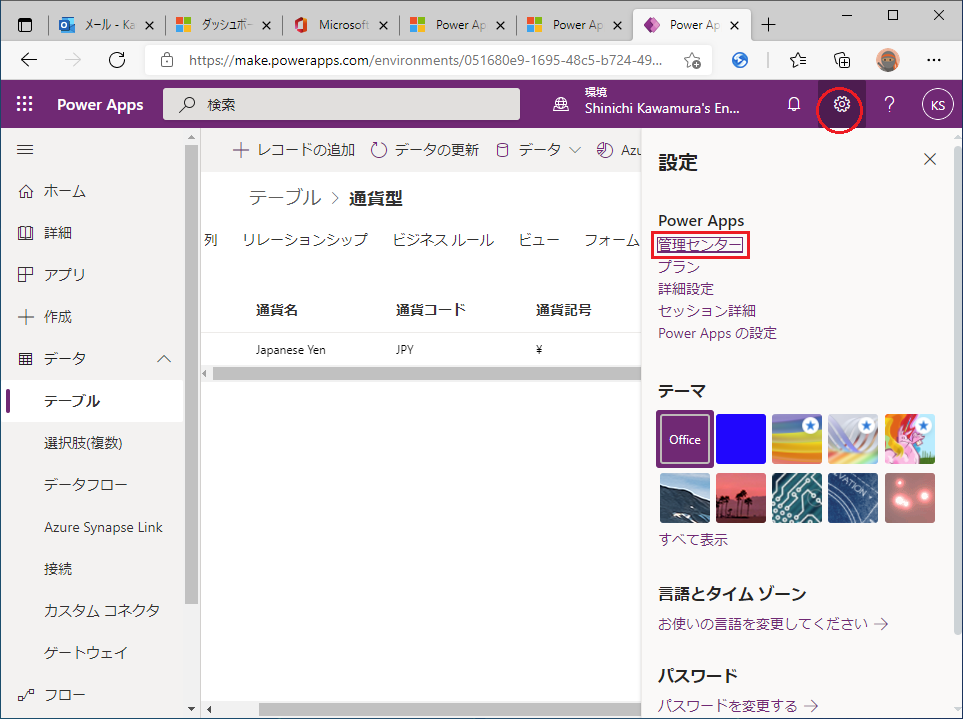This screenshot has width=963, height=719.
Task: Select the palm trees sunset theme
Action: pos(741,497)
